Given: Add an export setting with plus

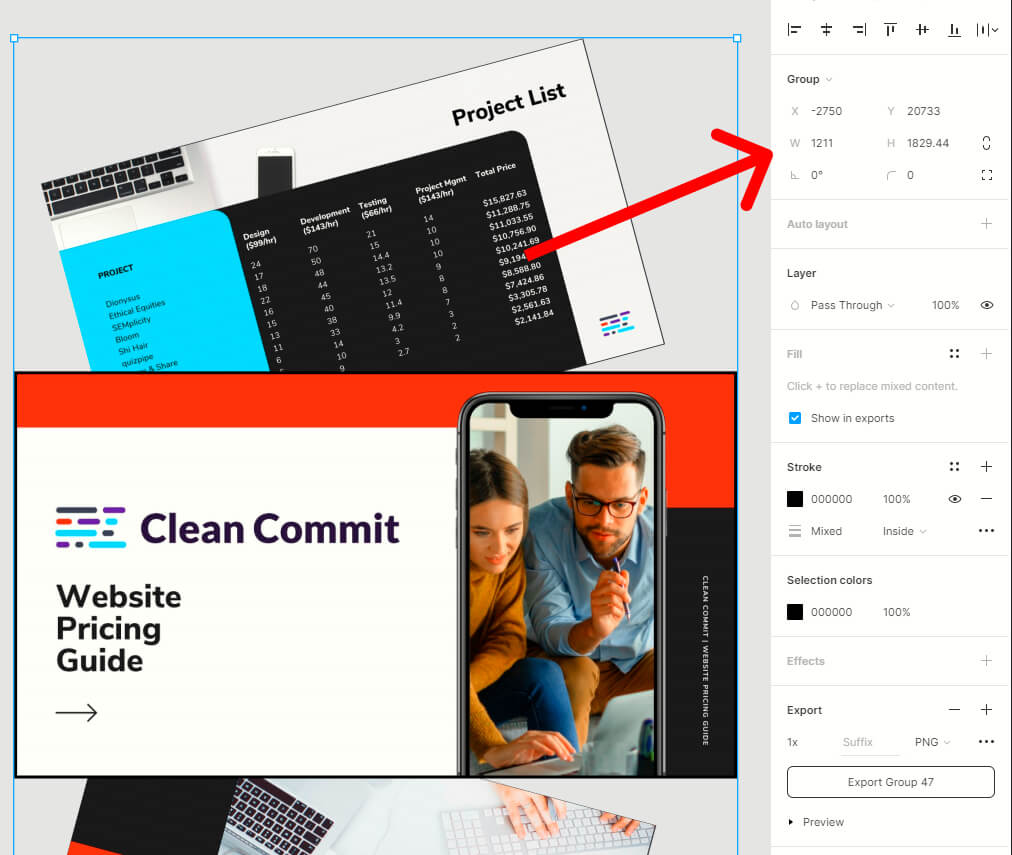Looking at the screenshot, I should [x=986, y=710].
